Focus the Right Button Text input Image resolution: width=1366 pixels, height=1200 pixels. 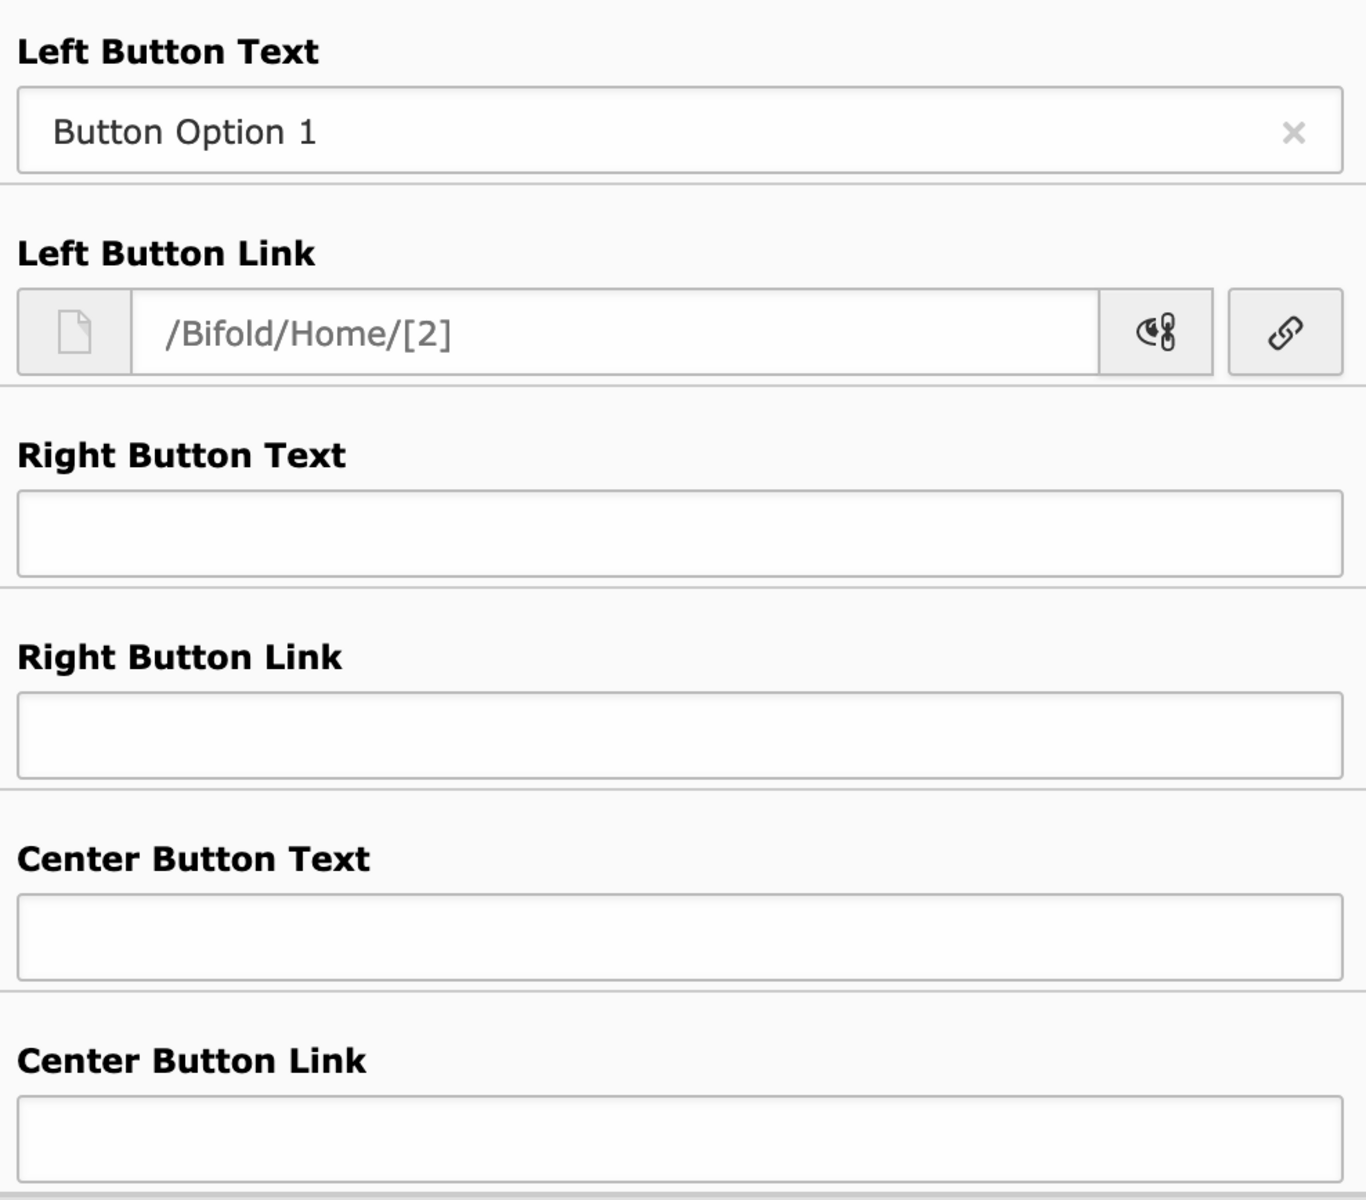tap(680, 534)
